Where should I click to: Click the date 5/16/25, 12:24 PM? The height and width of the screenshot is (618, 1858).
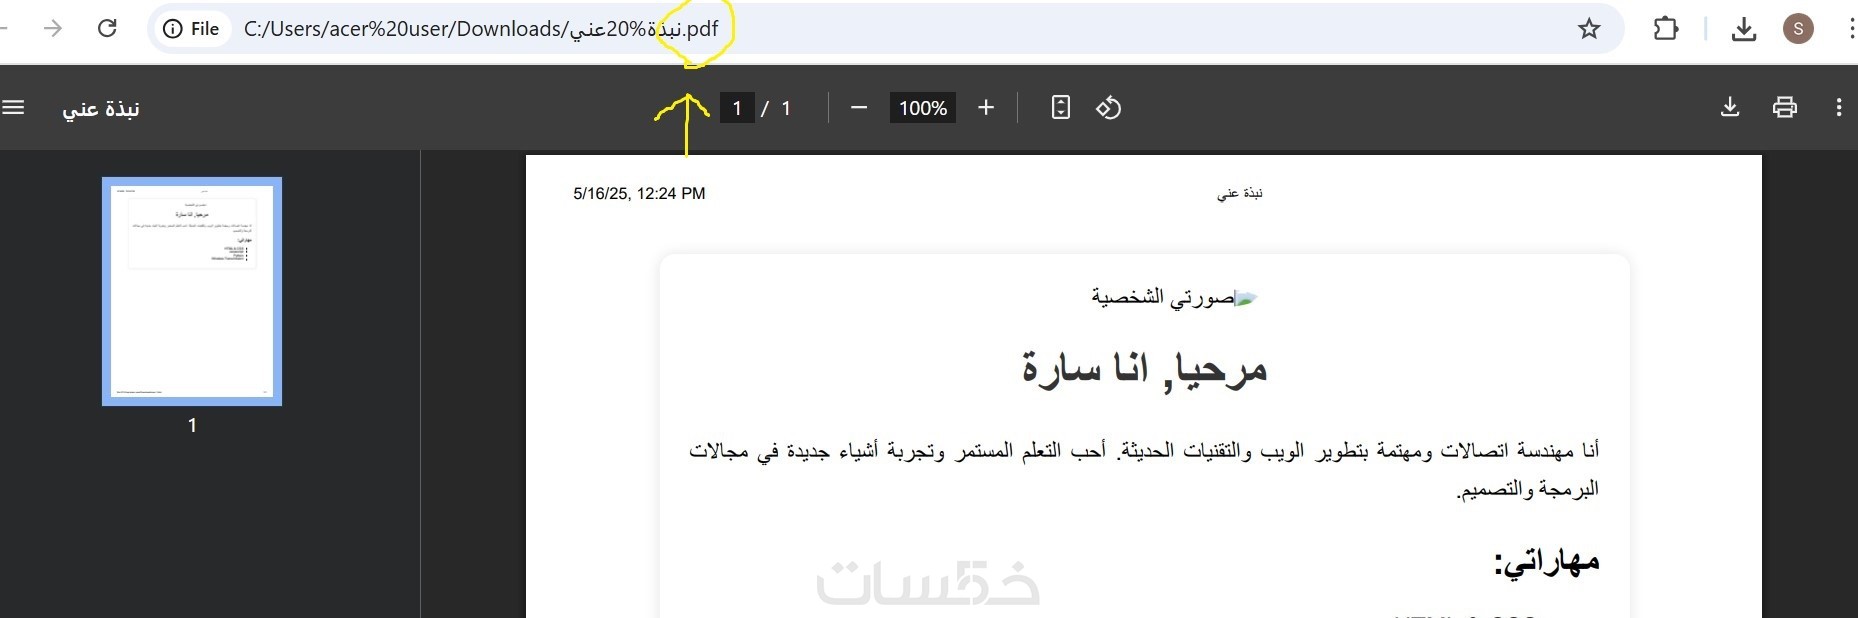coord(639,193)
